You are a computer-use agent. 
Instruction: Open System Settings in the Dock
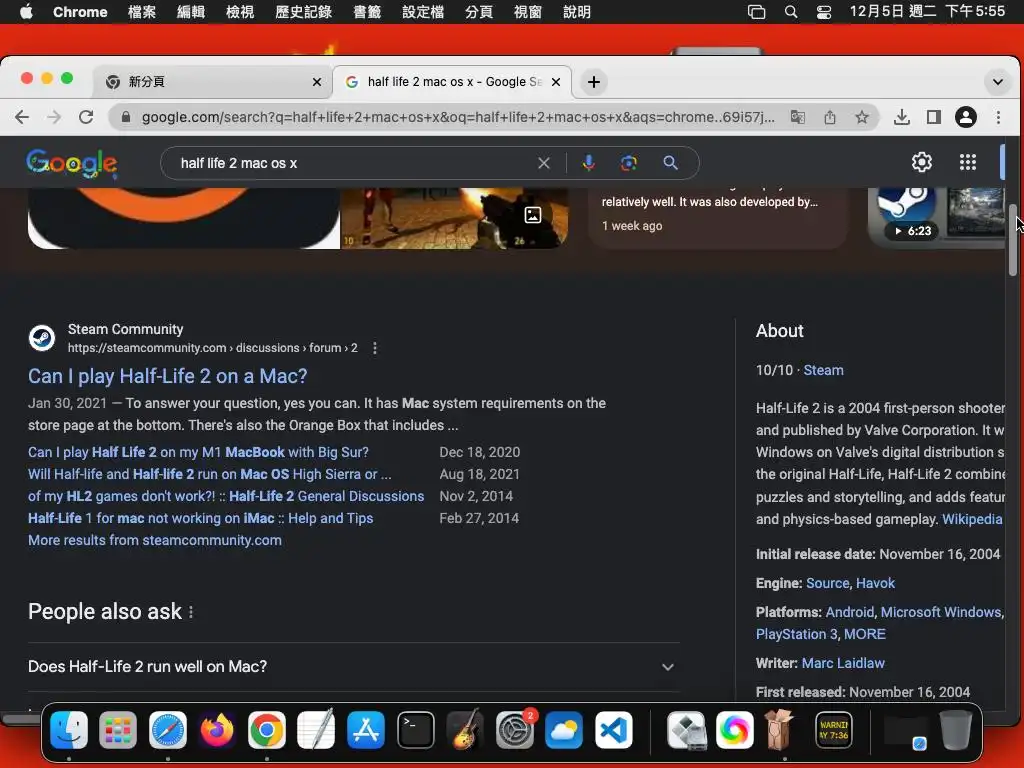click(515, 729)
